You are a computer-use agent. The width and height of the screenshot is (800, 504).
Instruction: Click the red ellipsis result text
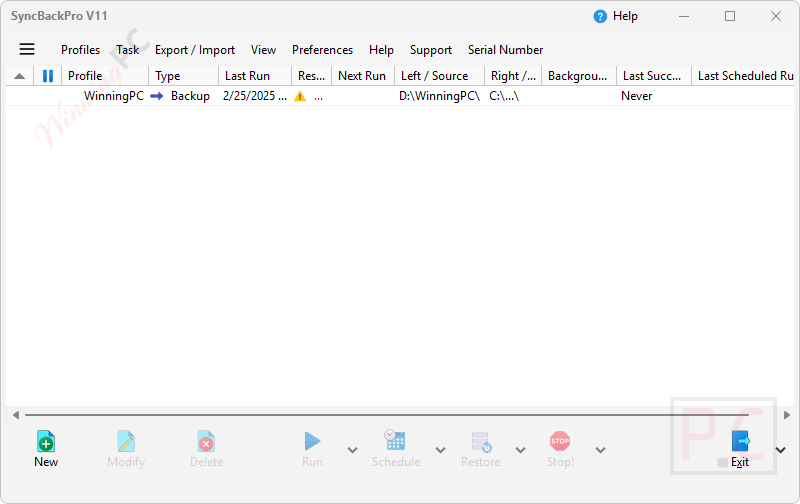coord(318,97)
